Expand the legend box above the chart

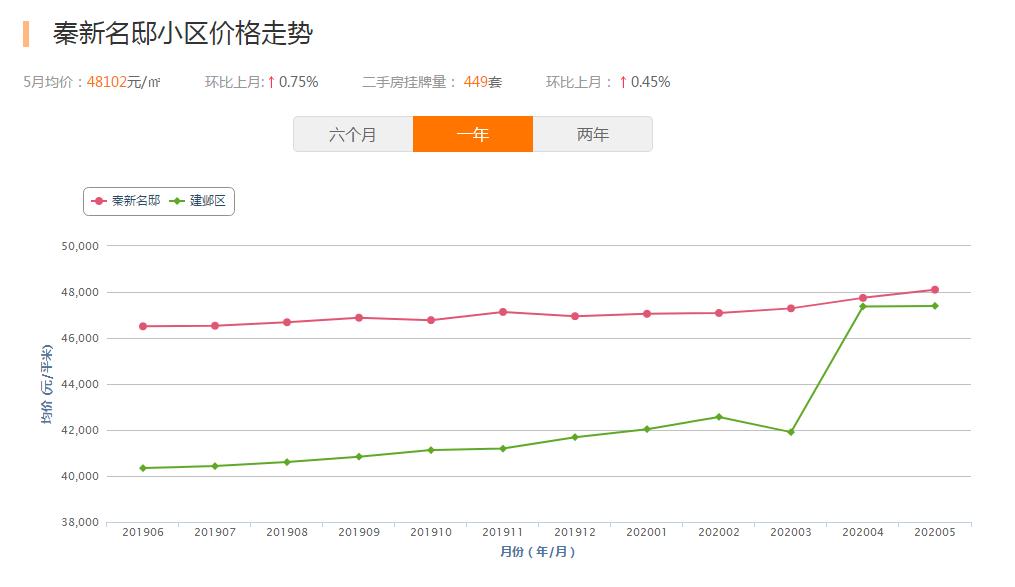(x=160, y=200)
